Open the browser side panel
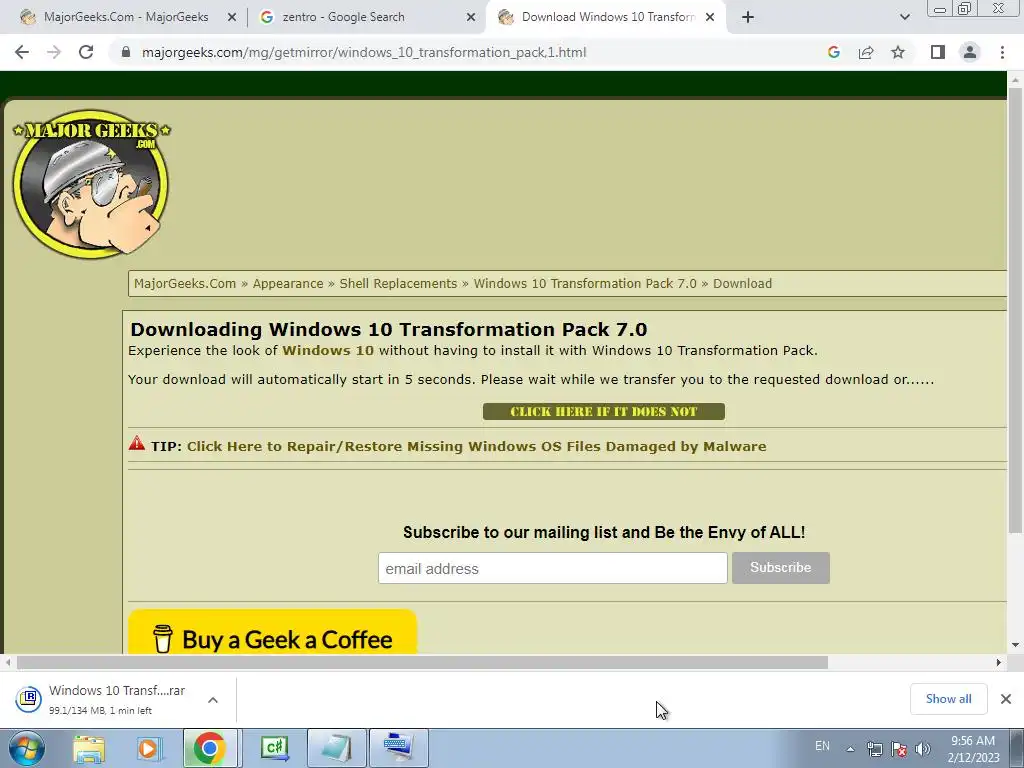Viewport: 1024px width, 768px height. click(938, 52)
